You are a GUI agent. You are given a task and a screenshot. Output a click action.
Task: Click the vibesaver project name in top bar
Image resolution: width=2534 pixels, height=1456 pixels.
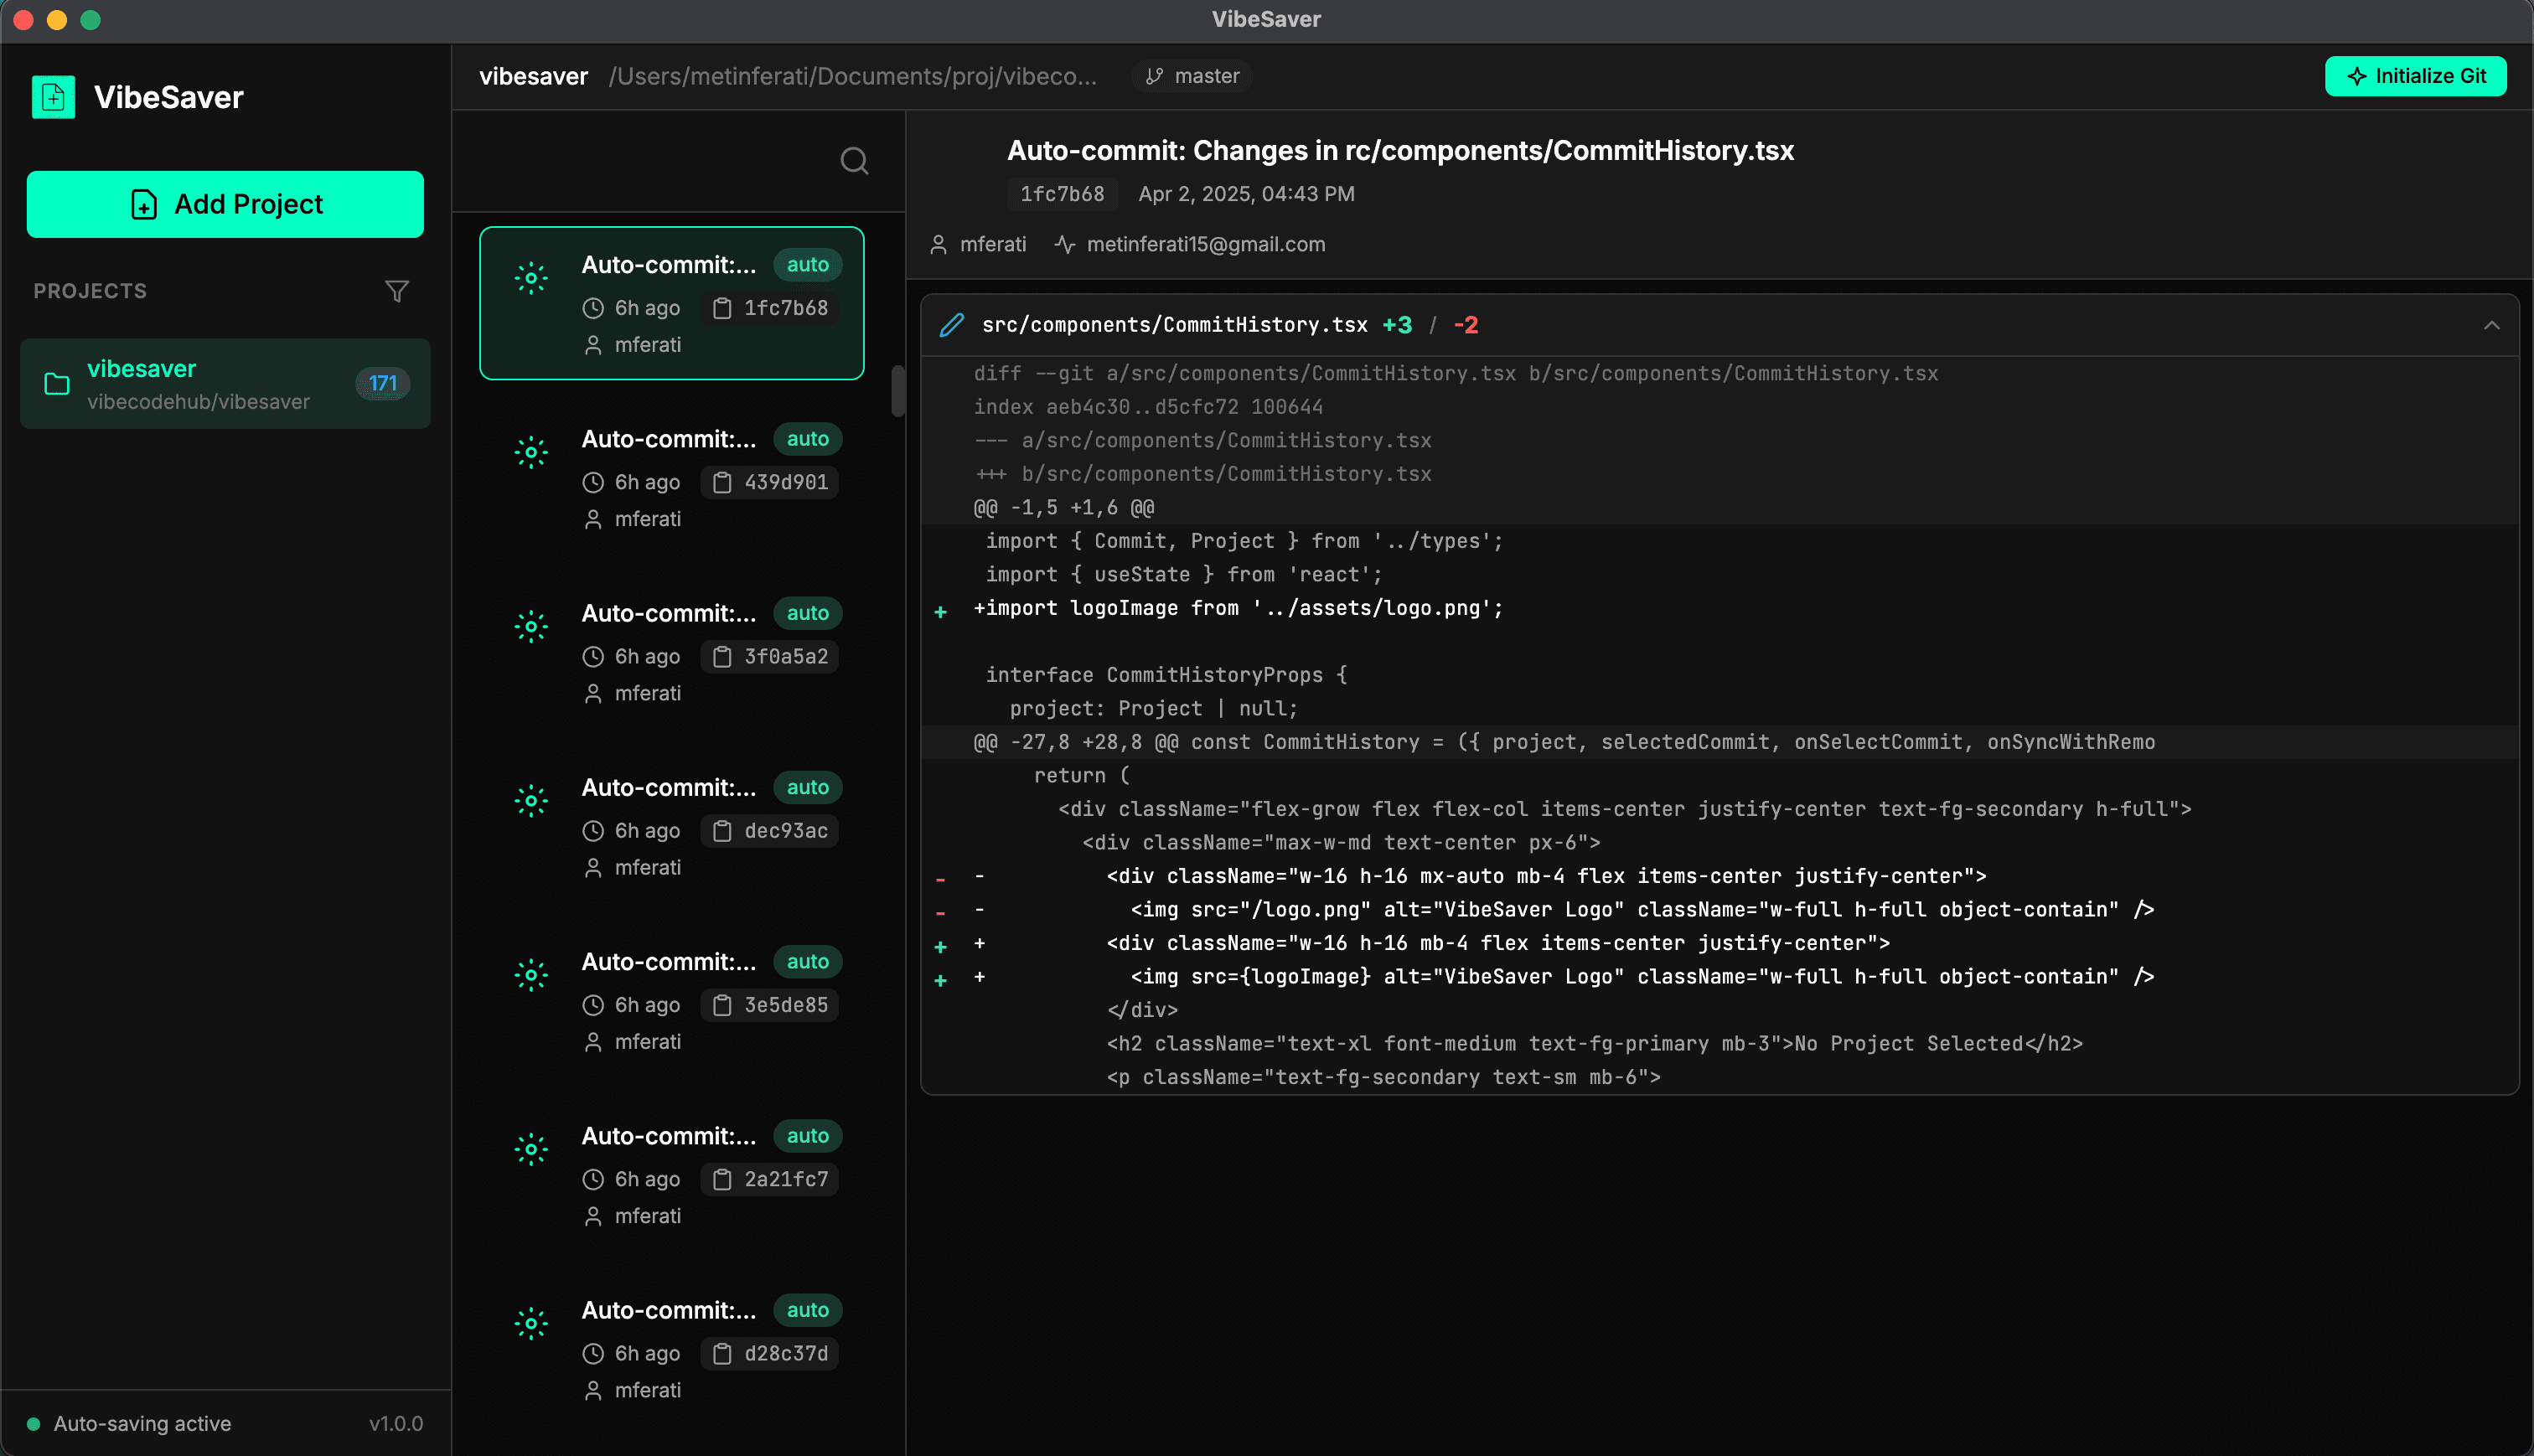click(533, 76)
